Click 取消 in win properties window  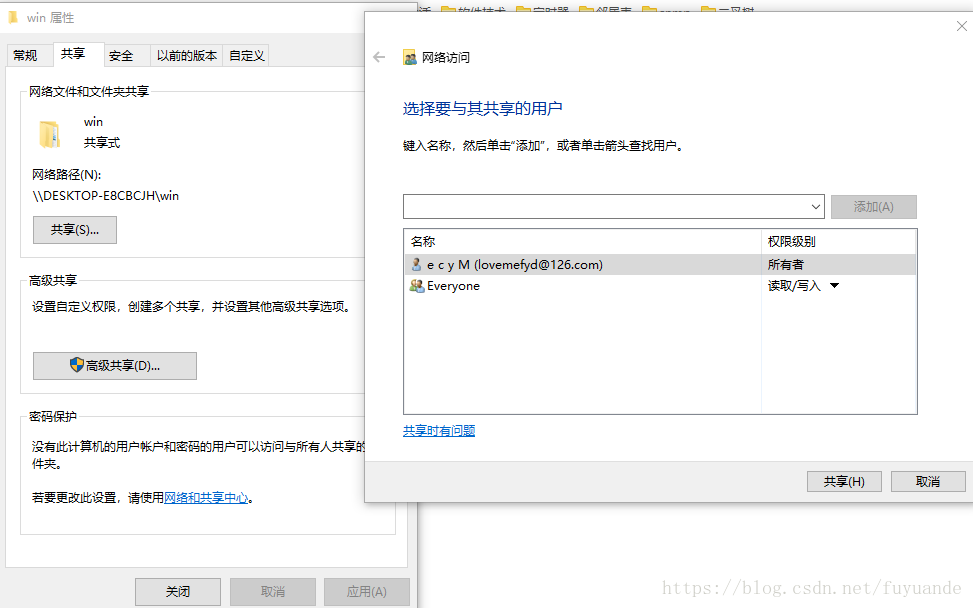coord(272,592)
